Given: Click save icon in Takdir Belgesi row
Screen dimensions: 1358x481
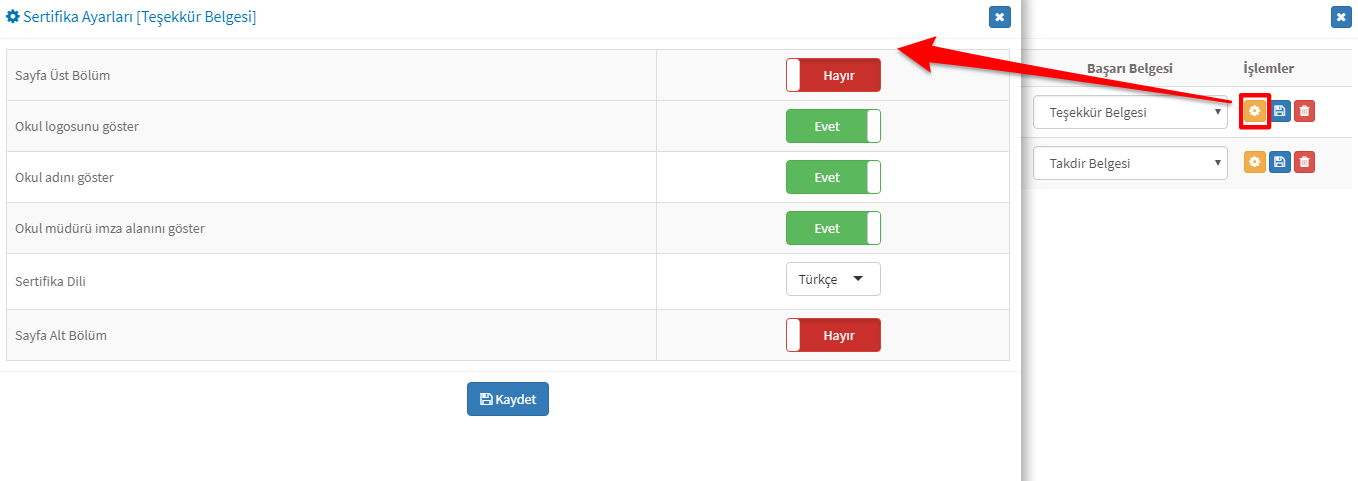Looking at the screenshot, I should [x=1279, y=162].
